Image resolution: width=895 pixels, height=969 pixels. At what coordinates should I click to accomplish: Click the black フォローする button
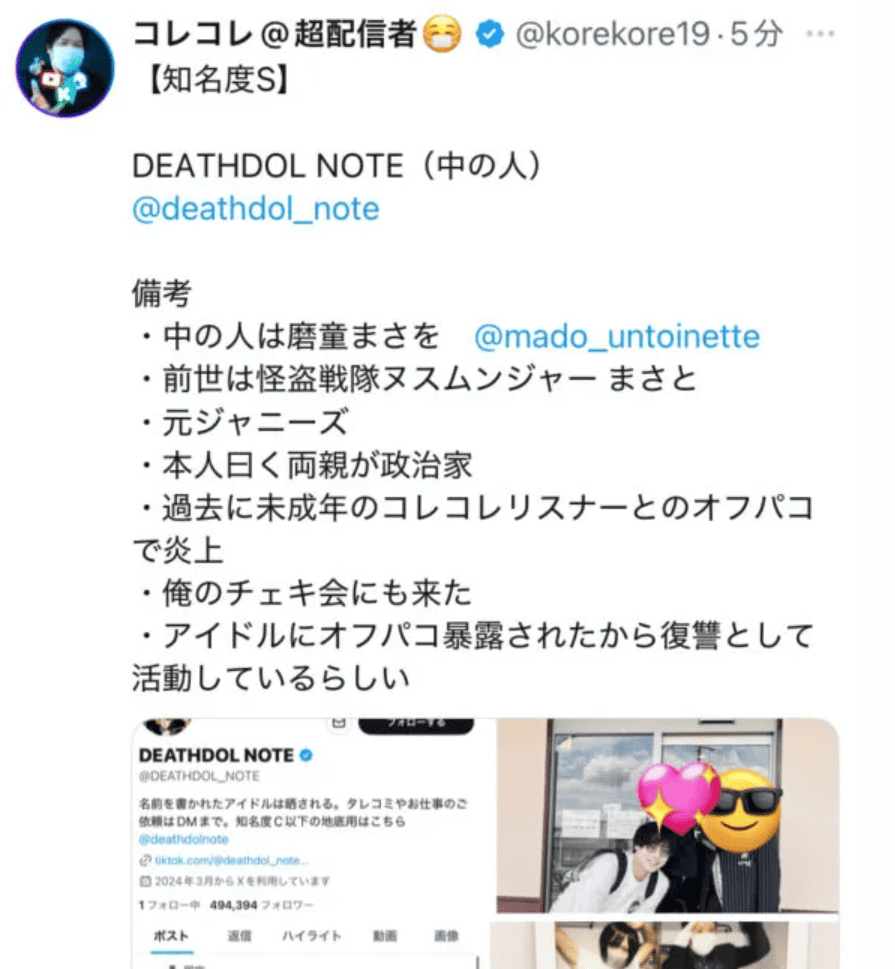pyautogui.click(x=416, y=724)
